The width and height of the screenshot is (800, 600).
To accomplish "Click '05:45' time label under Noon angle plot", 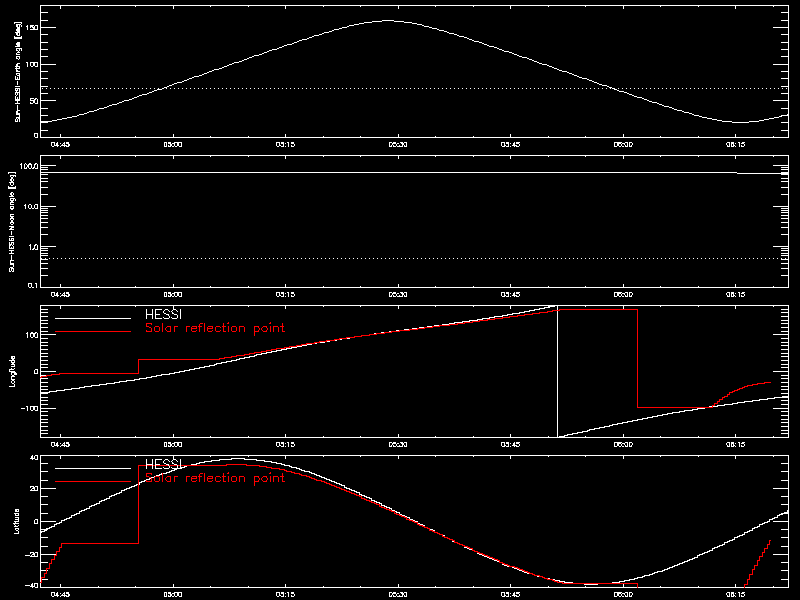I will pyautogui.click(x=511, y=294).
